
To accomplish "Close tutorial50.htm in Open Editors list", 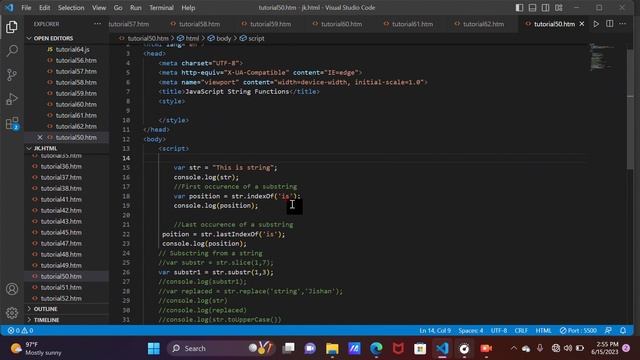I will pyautogui.click(x=40, y=138).
